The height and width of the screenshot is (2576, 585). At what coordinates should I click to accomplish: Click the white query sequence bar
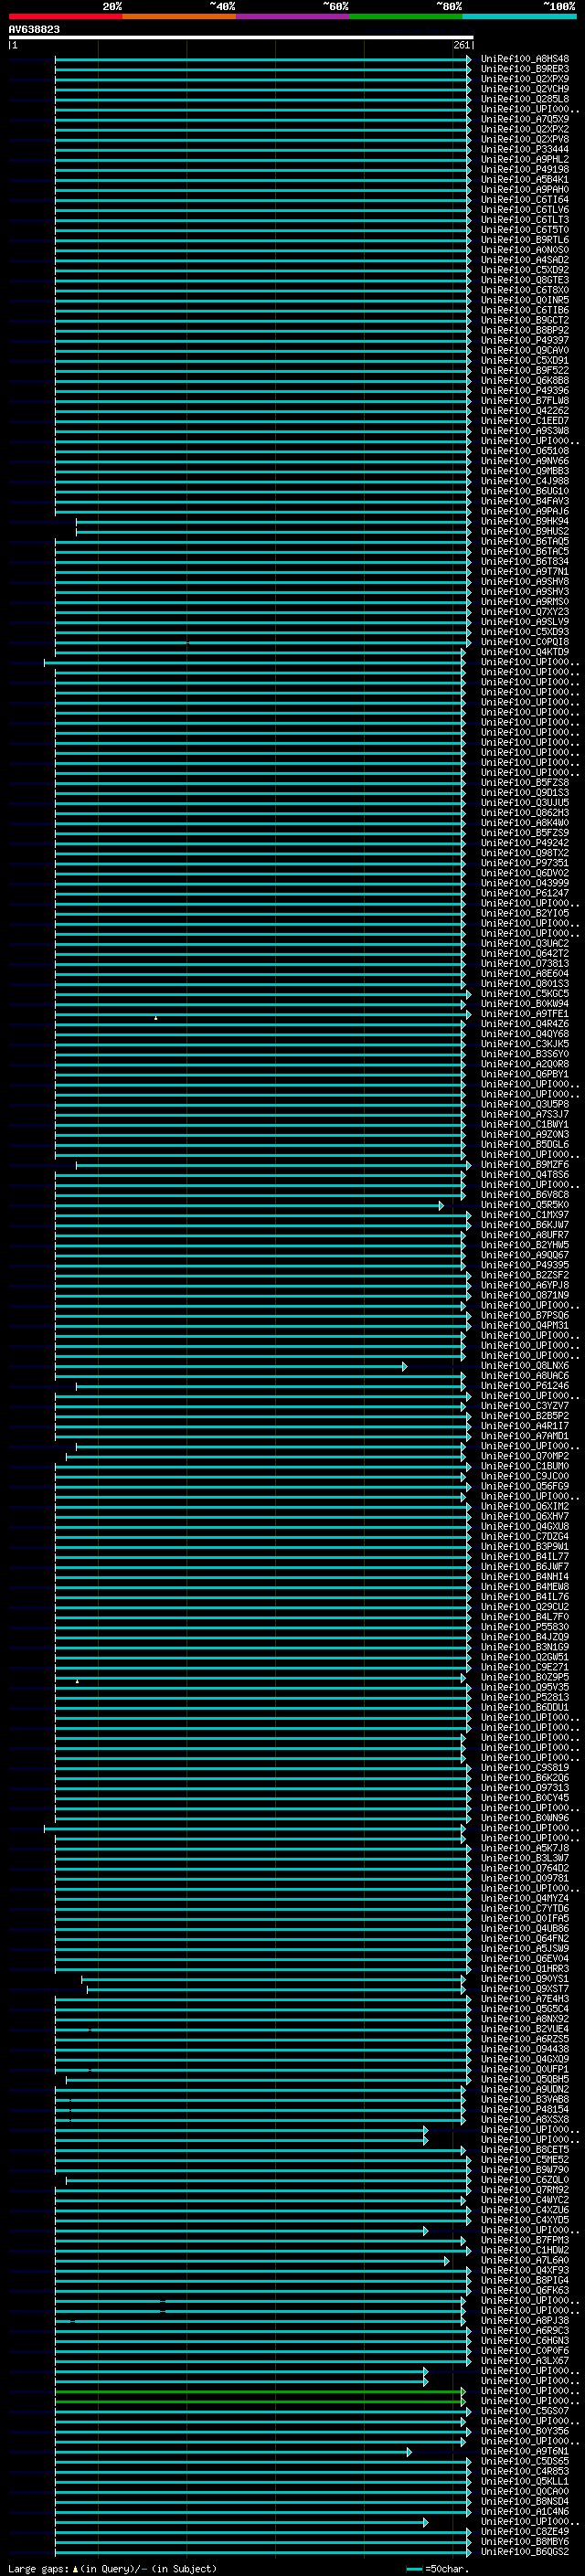pyautogui.click(x=241, y=37)
